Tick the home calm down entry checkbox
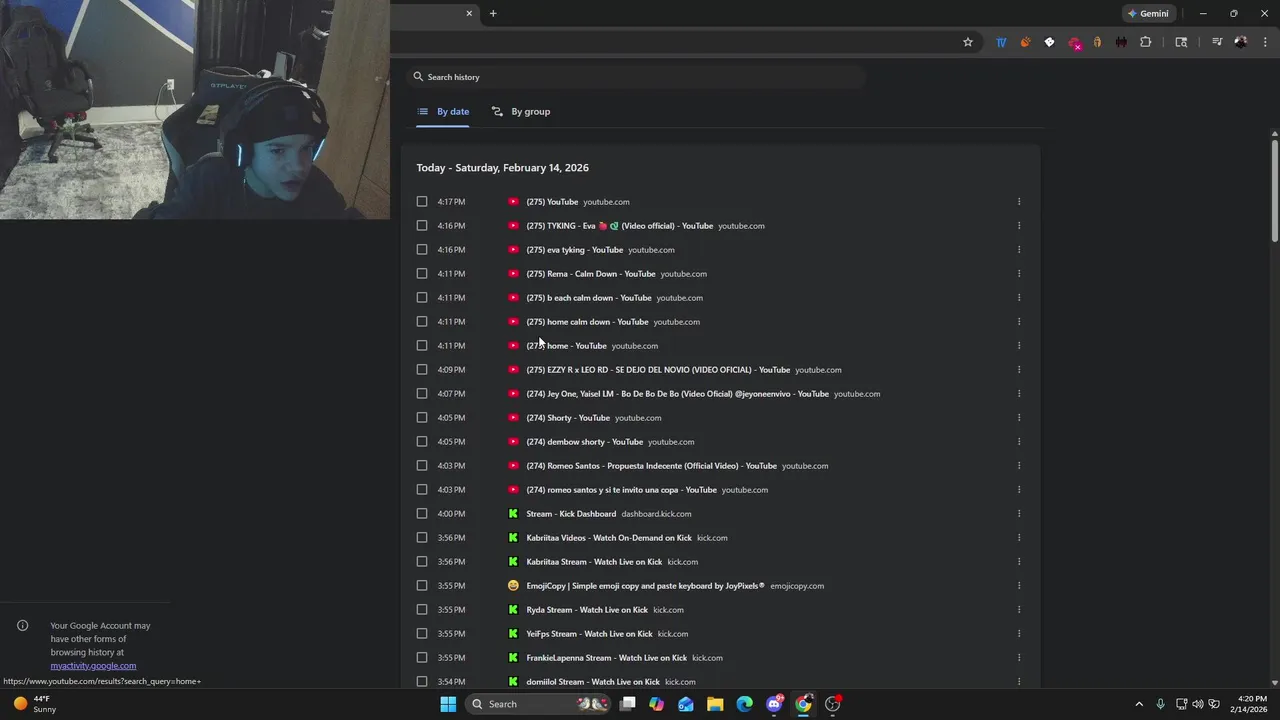This screenshot has width=1280, height=720. click(x=422, y=321)
